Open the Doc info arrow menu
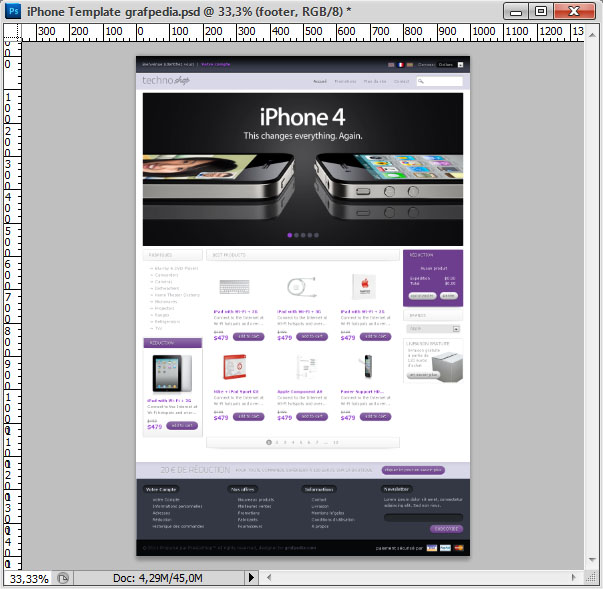The image size is (603, 589). coord(251,577)
